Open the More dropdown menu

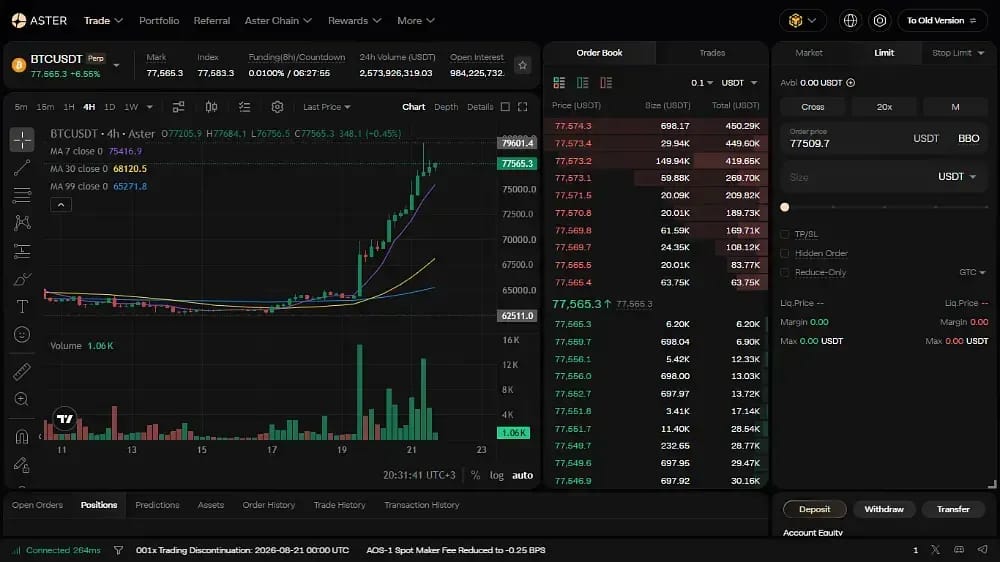(x=416, y=20)
